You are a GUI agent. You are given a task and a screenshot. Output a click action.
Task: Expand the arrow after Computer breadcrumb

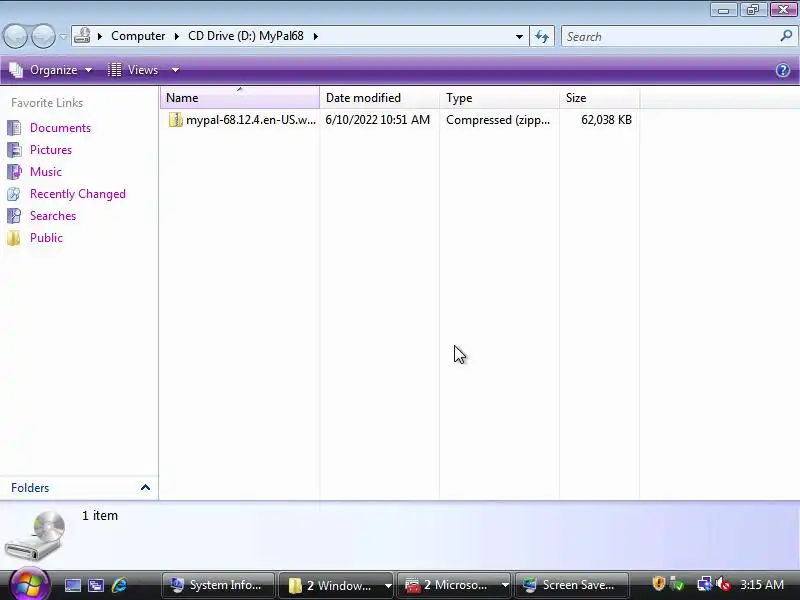[x=176, y=36]
